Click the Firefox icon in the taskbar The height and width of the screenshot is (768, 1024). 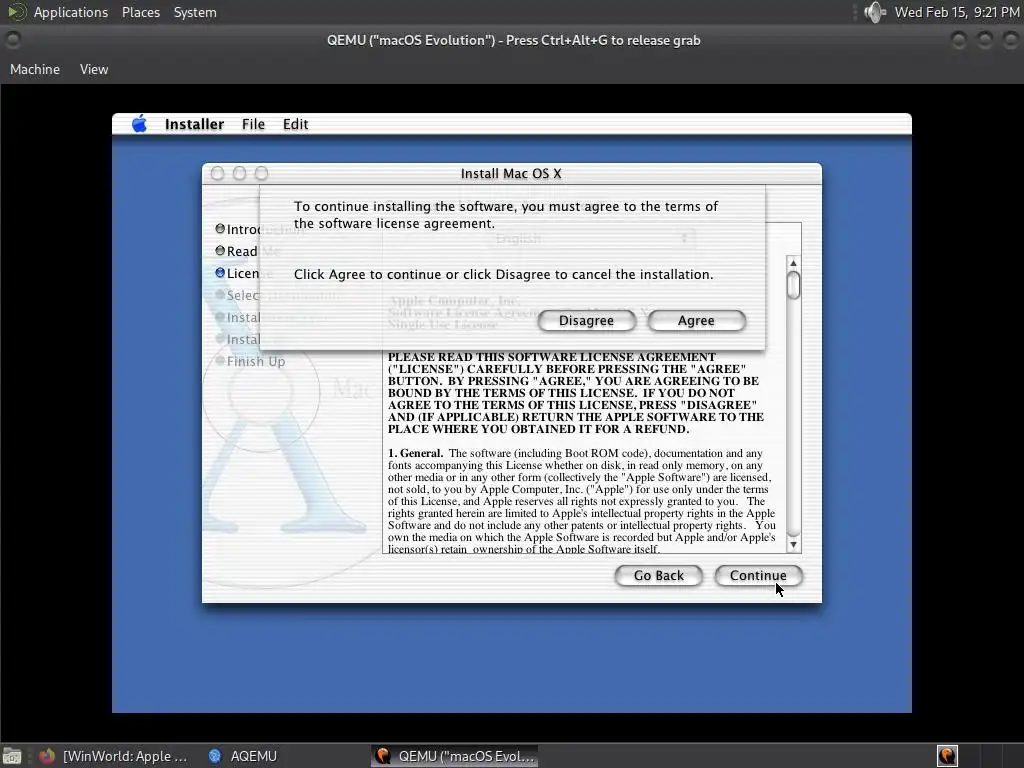[46, 756]
